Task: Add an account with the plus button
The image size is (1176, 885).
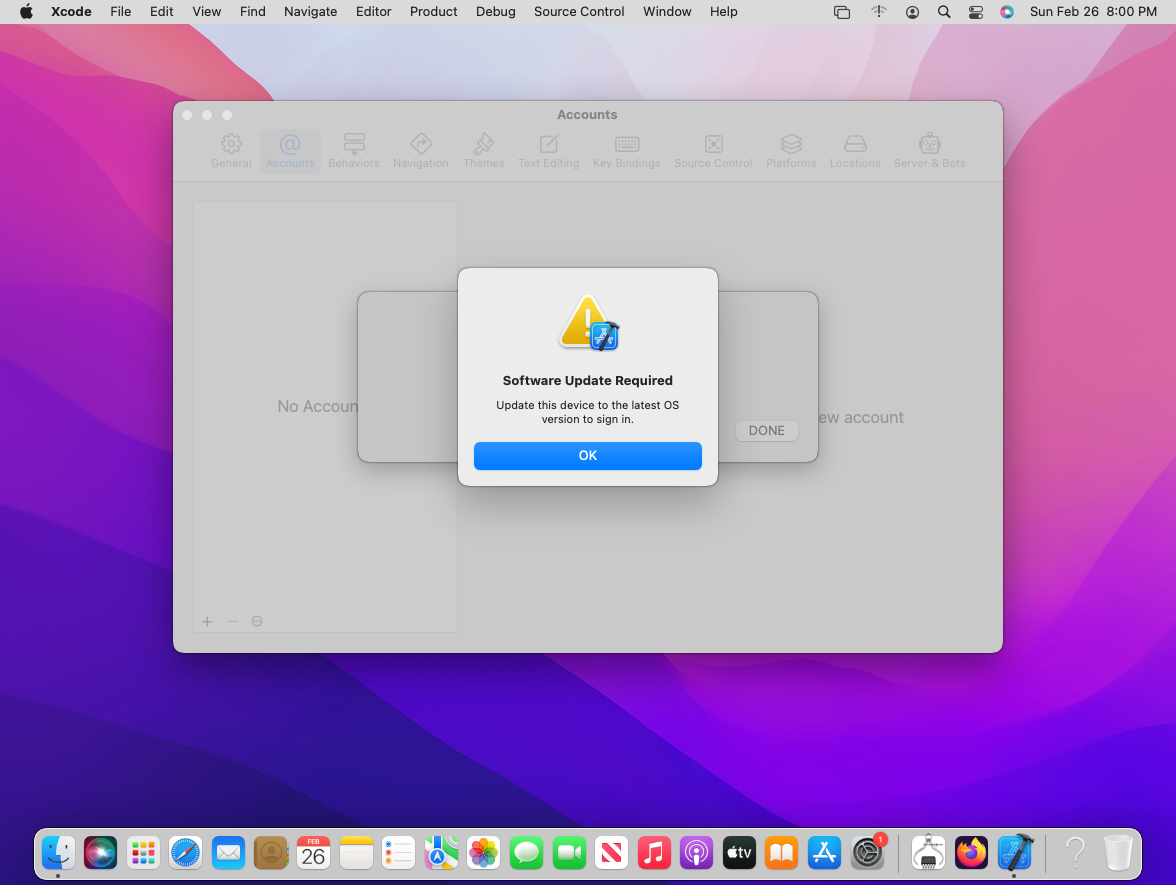Action: pos(208,622)
